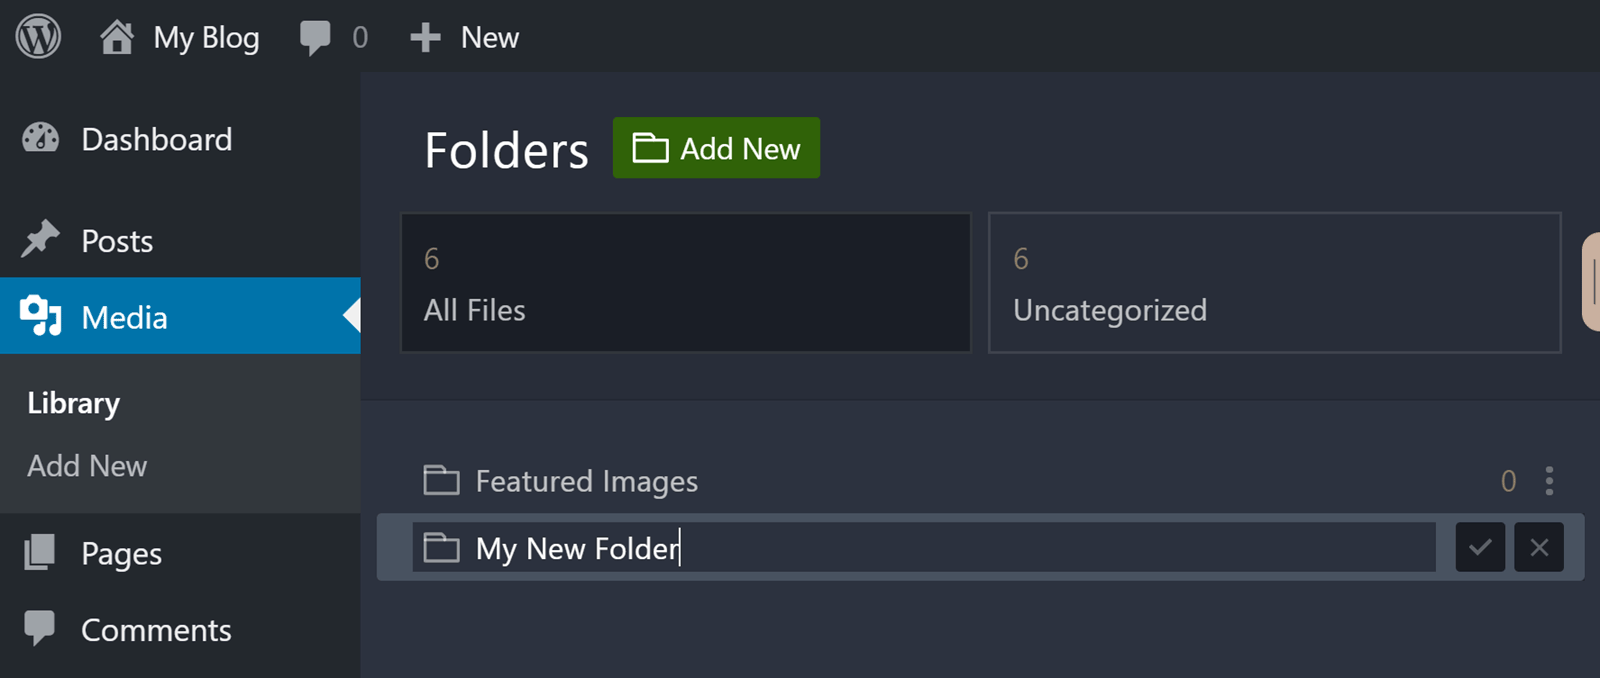Screen dimensions: 1600x678
Task: Cancel folder creation with the X button
Action: [x=1539, y=547]
